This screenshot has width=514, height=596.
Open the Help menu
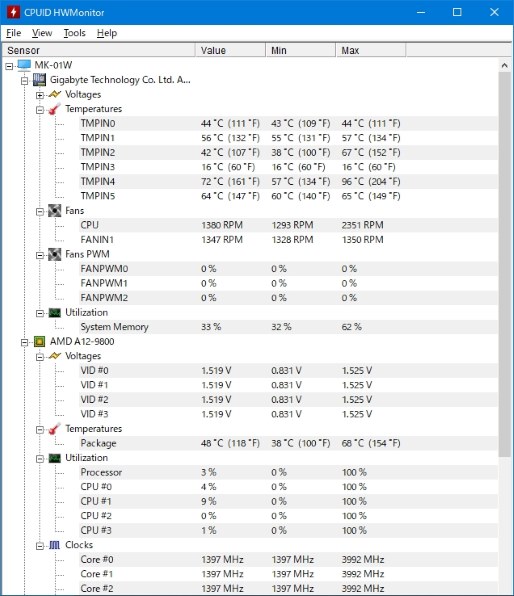point(107,33)
